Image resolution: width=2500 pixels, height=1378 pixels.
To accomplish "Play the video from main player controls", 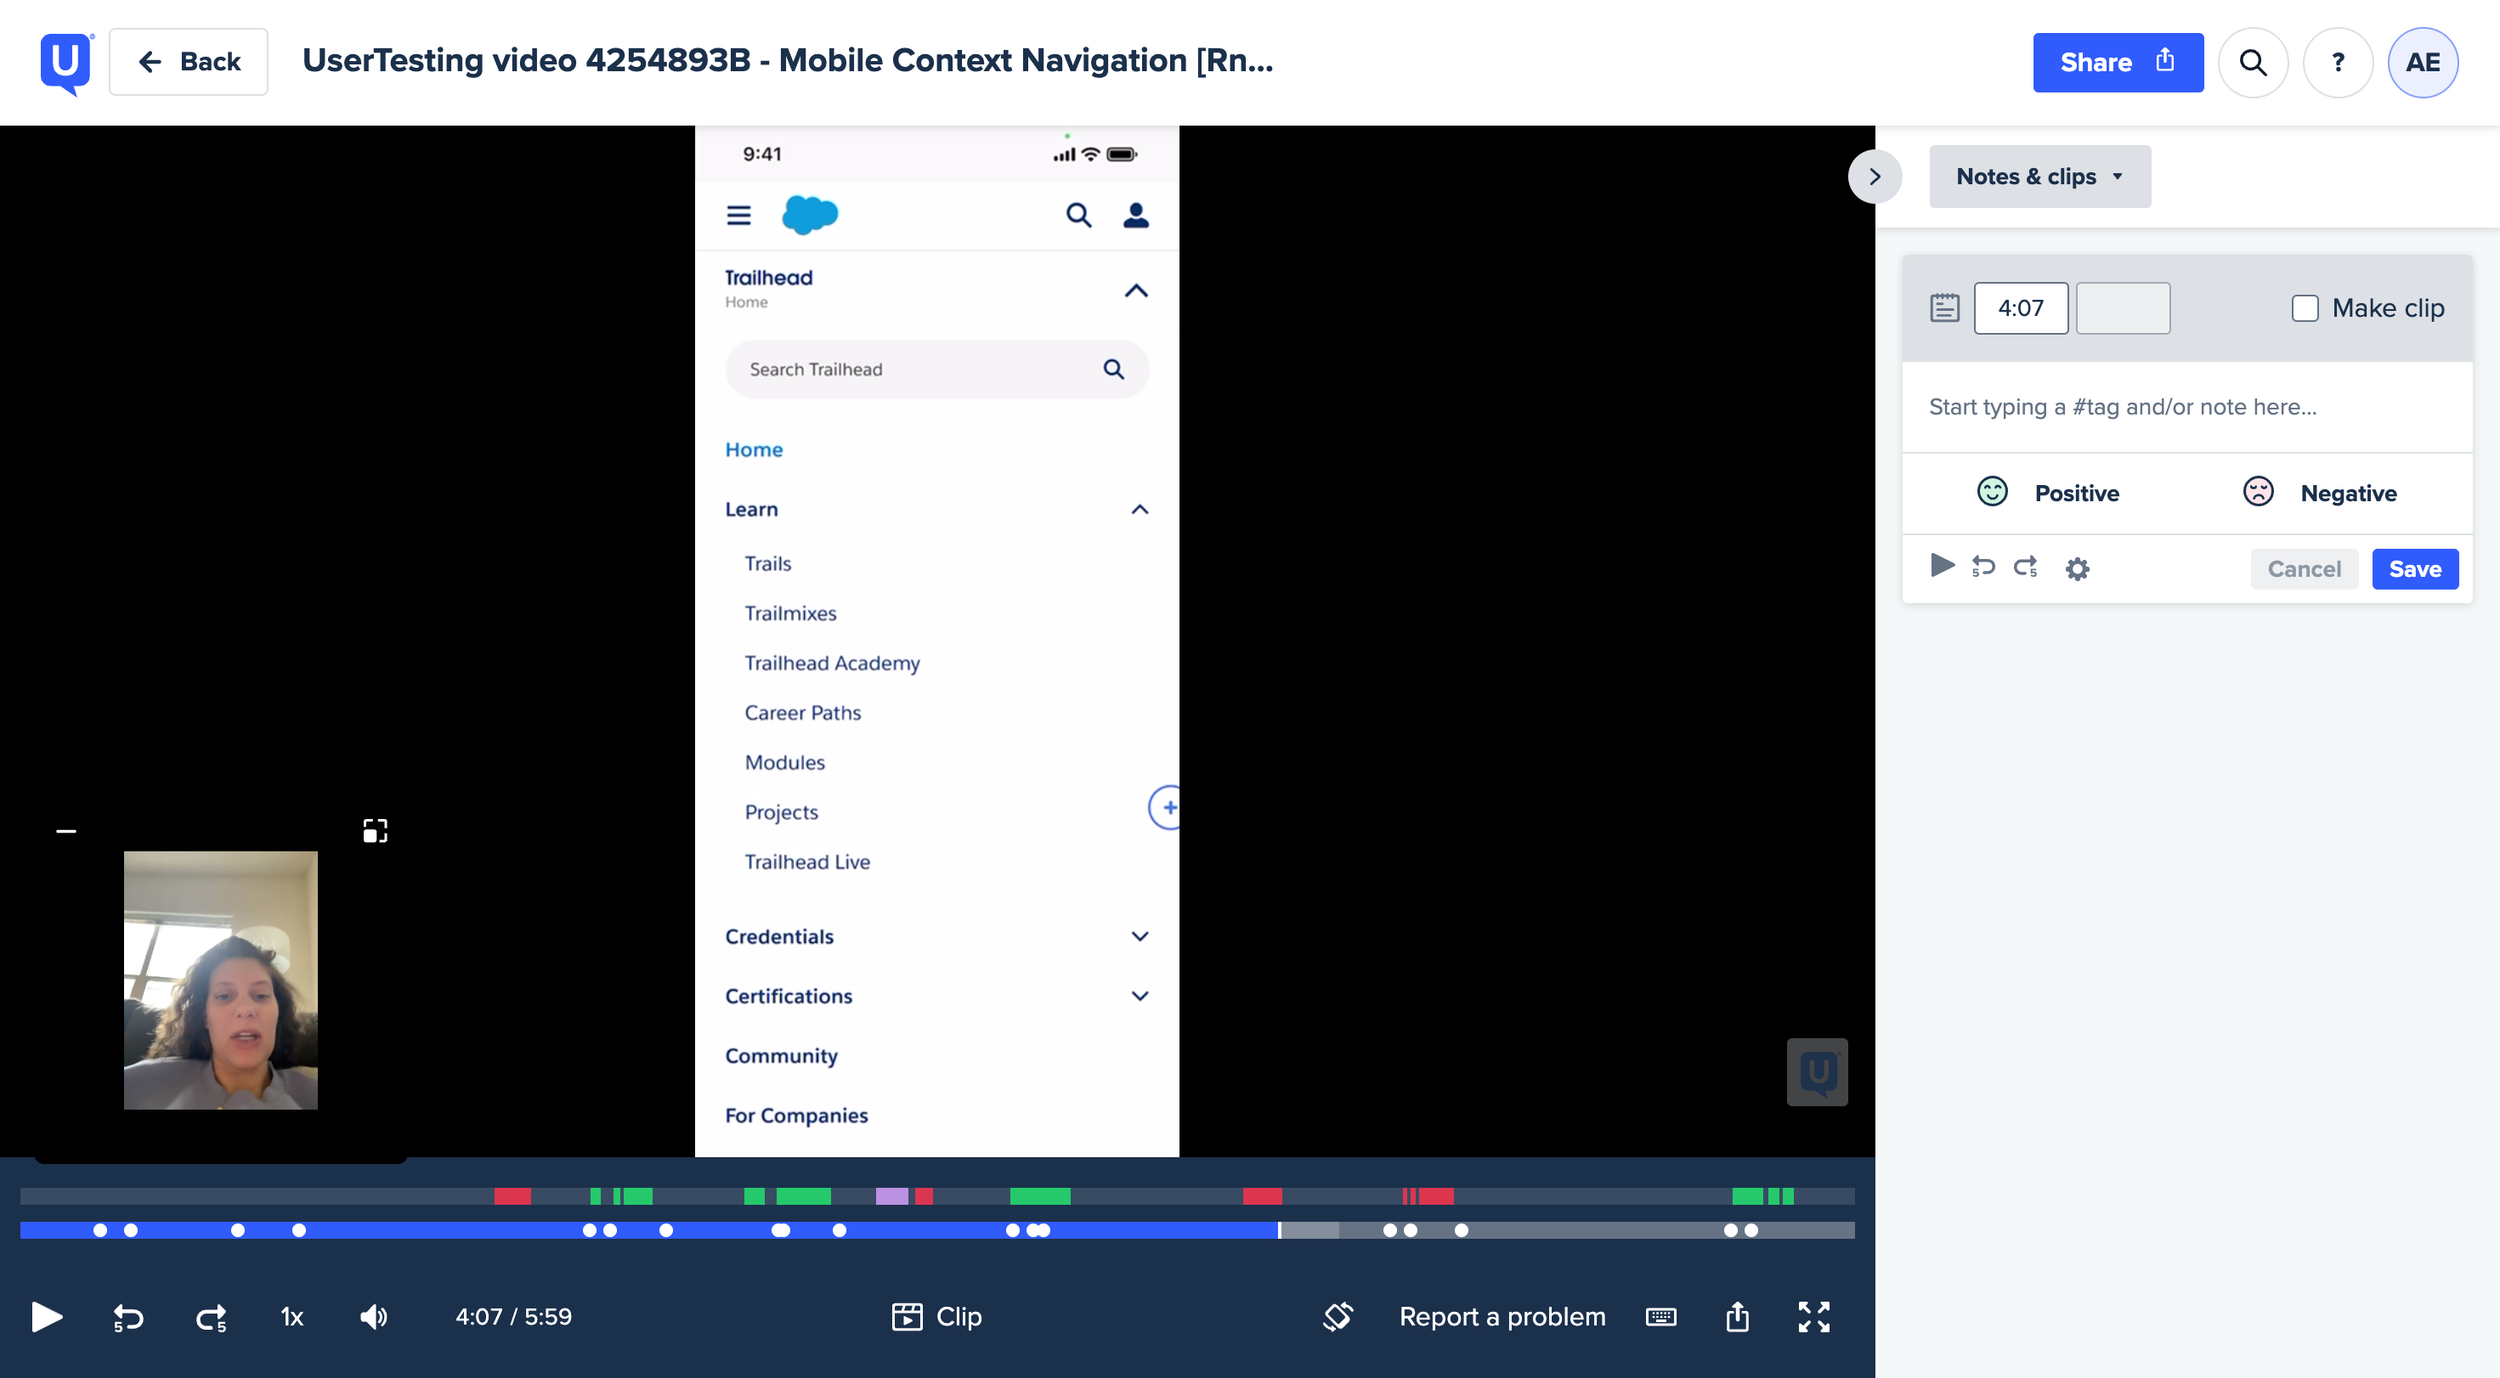I will pyautogui.click(x=46, y=1317).
